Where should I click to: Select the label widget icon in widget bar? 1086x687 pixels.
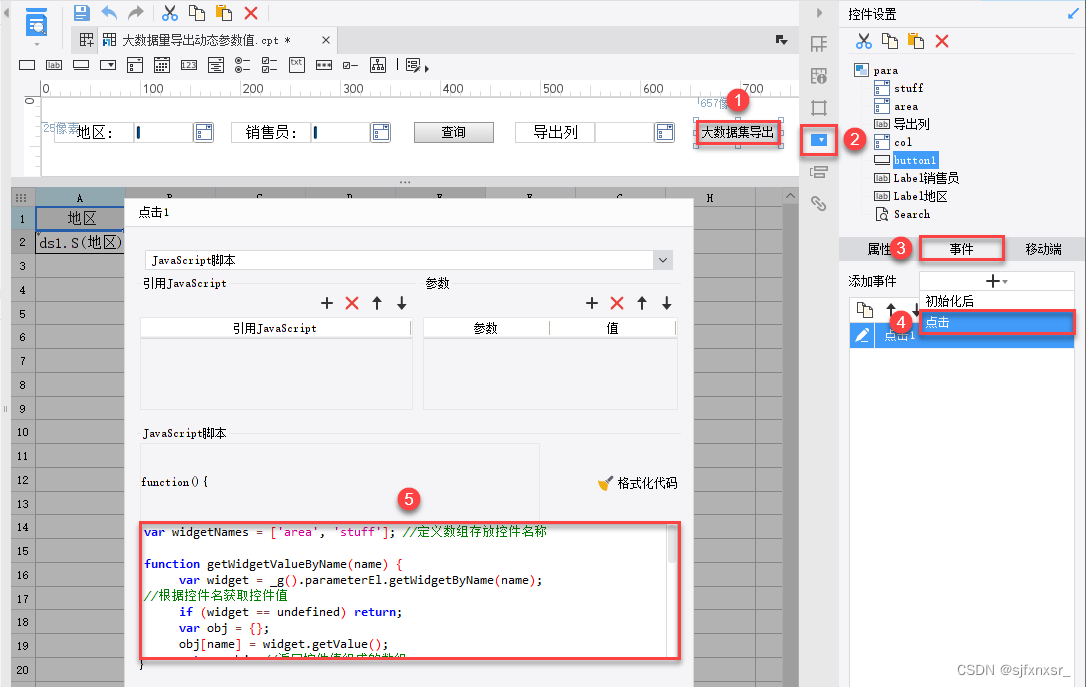(x=54, y=65)
